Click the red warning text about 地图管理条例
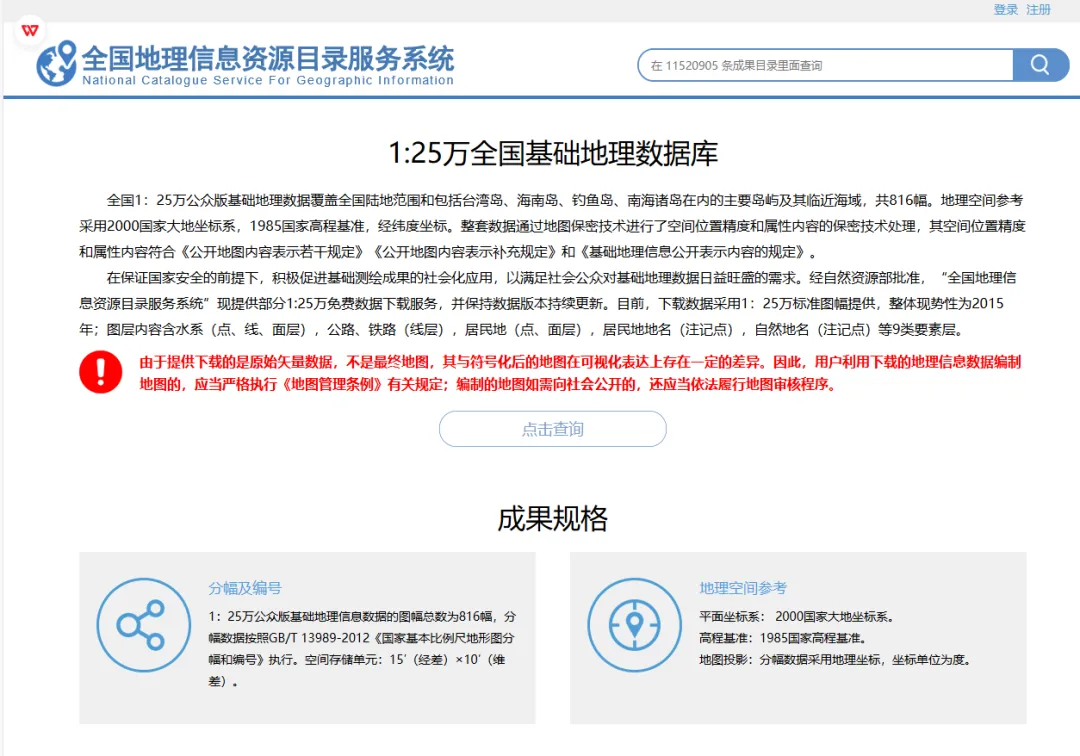Screen dimensions: 1080x756 pos(580,372)
